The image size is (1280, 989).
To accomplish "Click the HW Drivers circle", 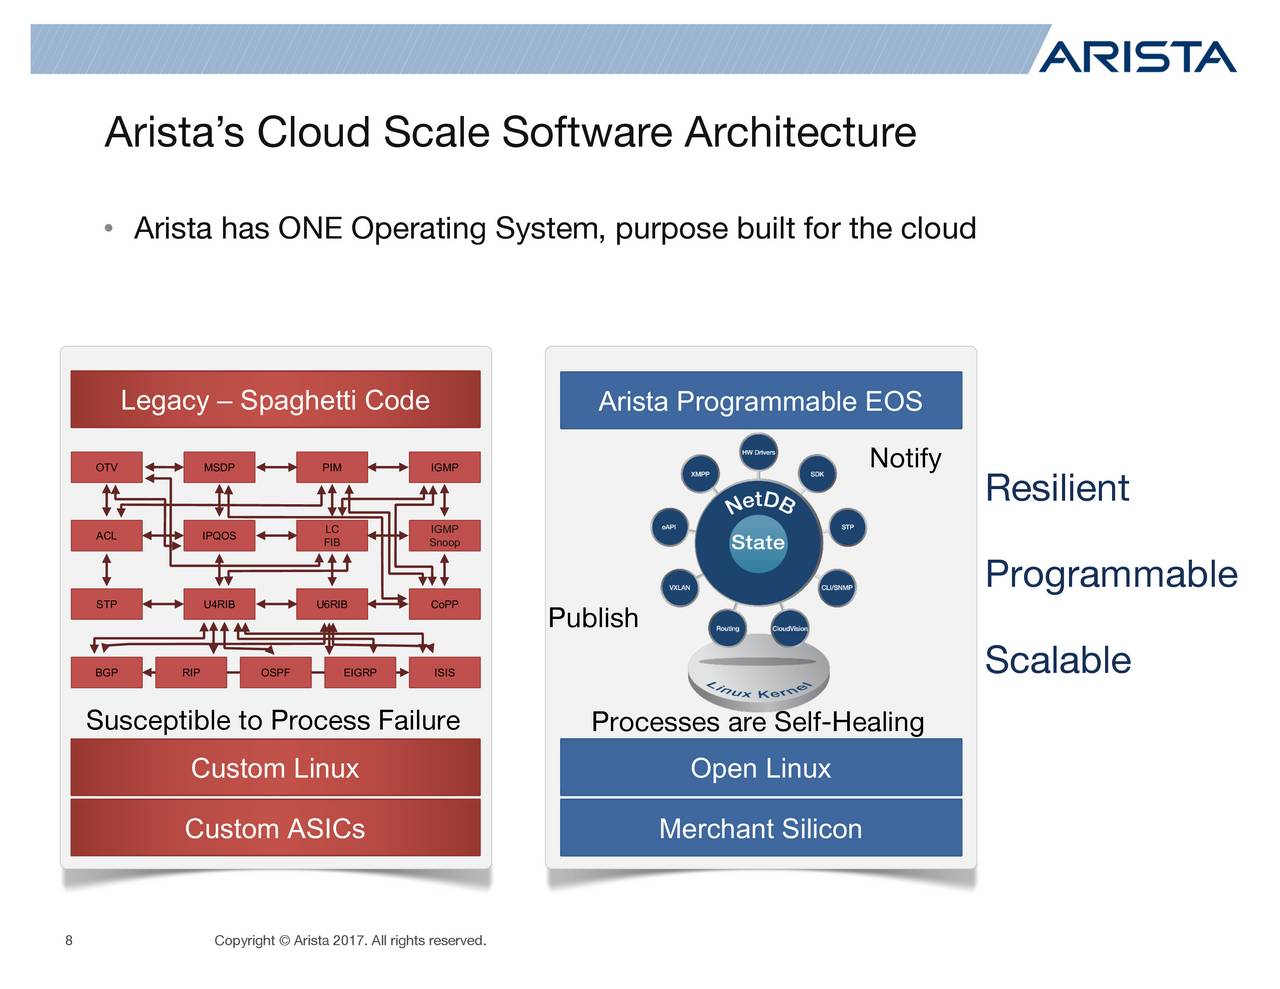I will (x=757, y=452).
